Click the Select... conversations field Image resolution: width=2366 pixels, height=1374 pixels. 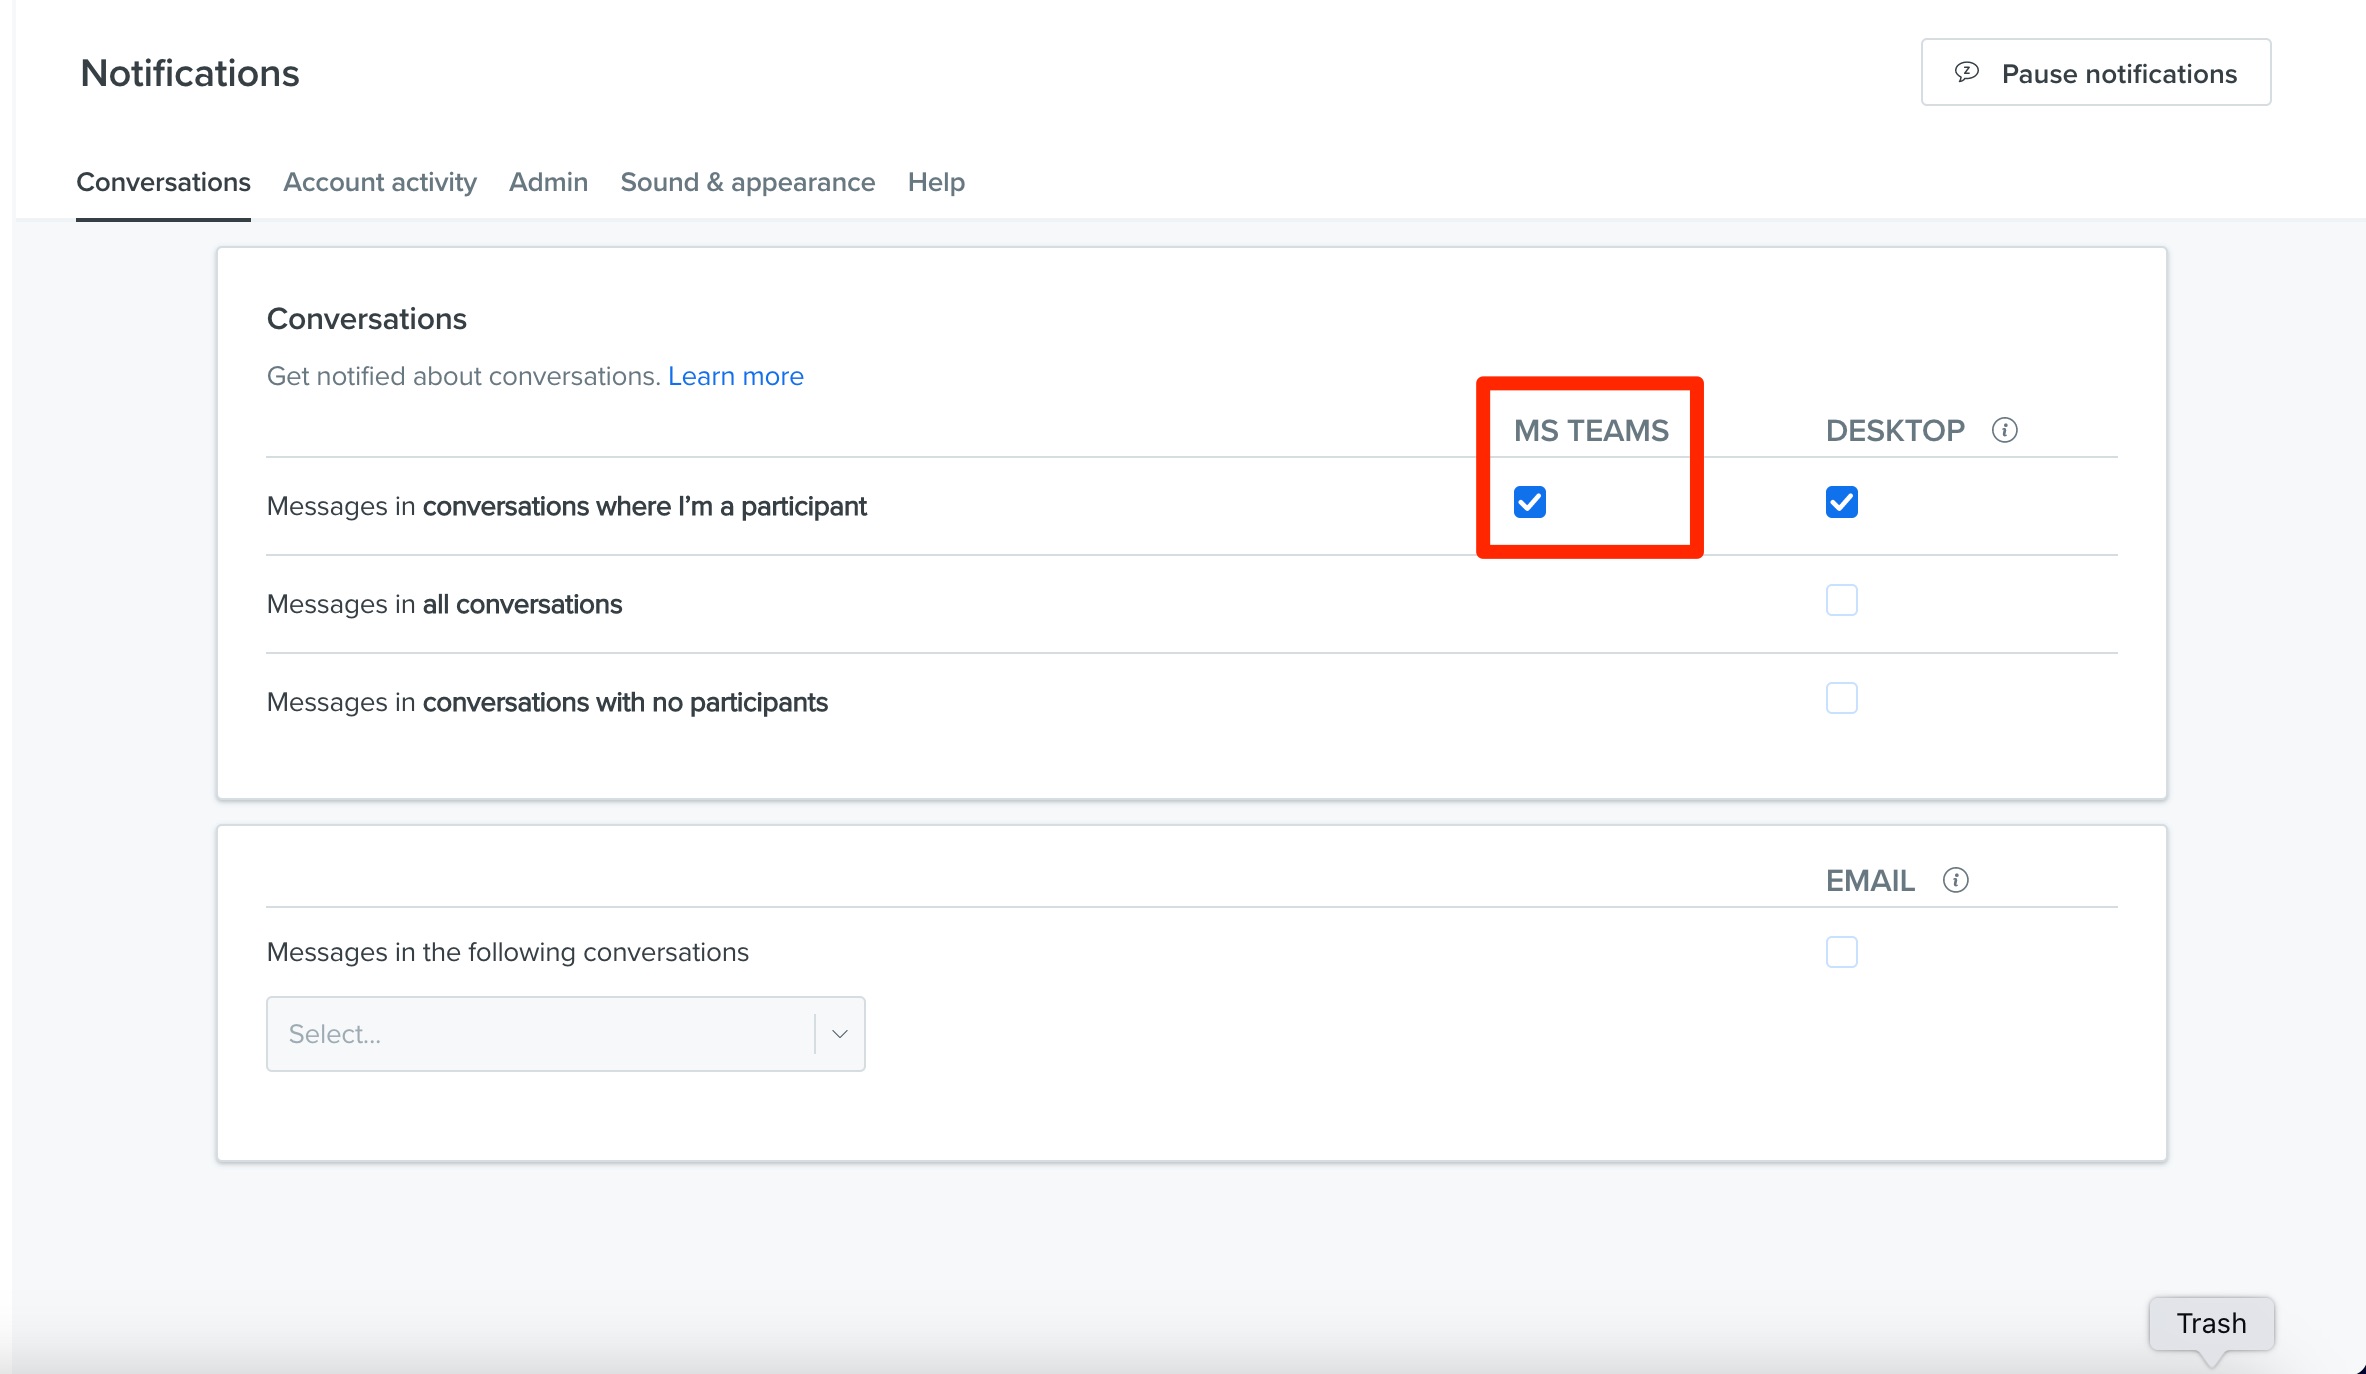[565, 1034]
